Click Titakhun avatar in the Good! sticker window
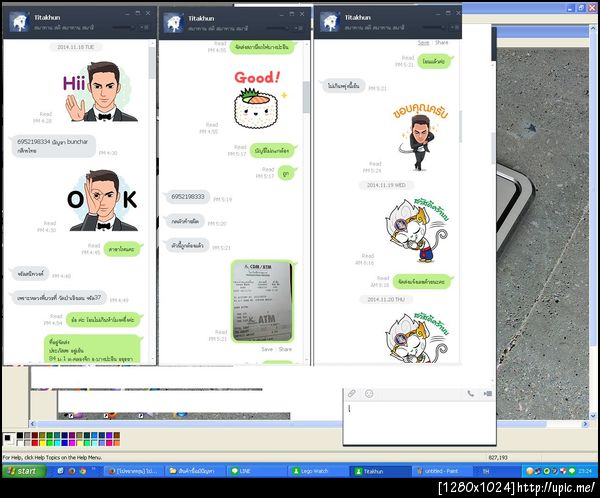The width and height of the screenshot is (600, 498). click(173, 22)
